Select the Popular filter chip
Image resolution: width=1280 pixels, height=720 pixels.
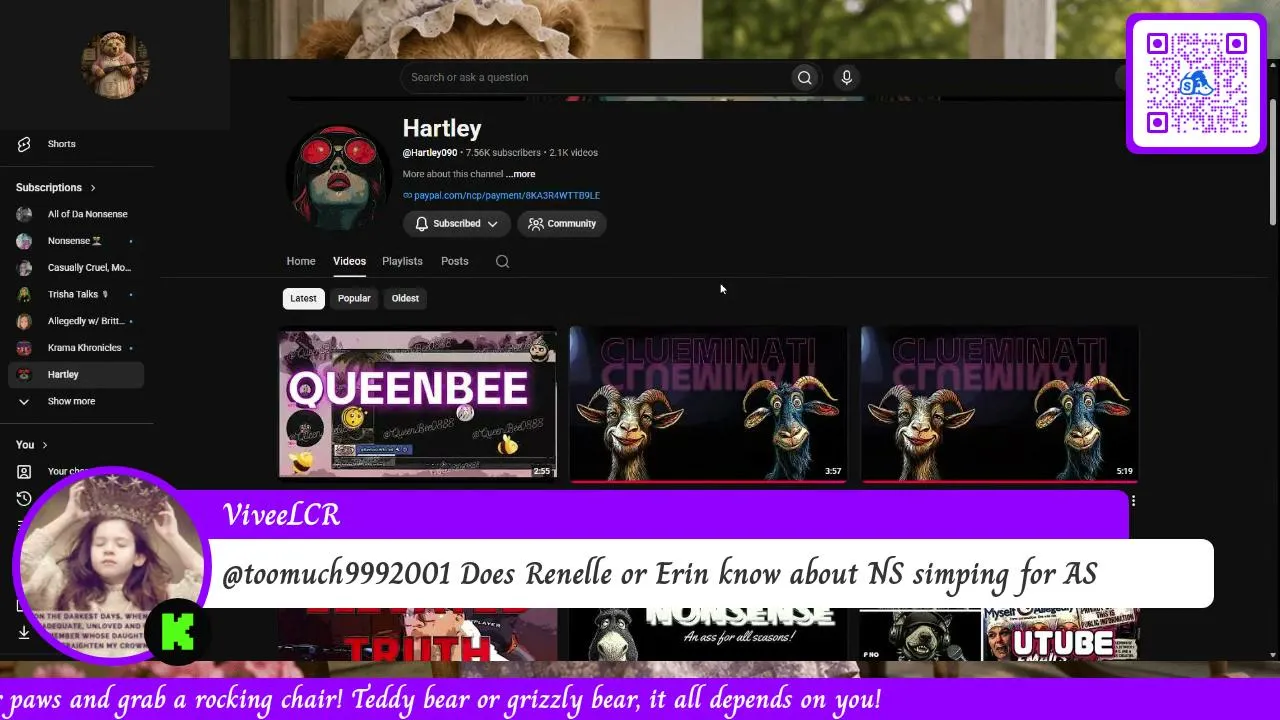point(354,298)
